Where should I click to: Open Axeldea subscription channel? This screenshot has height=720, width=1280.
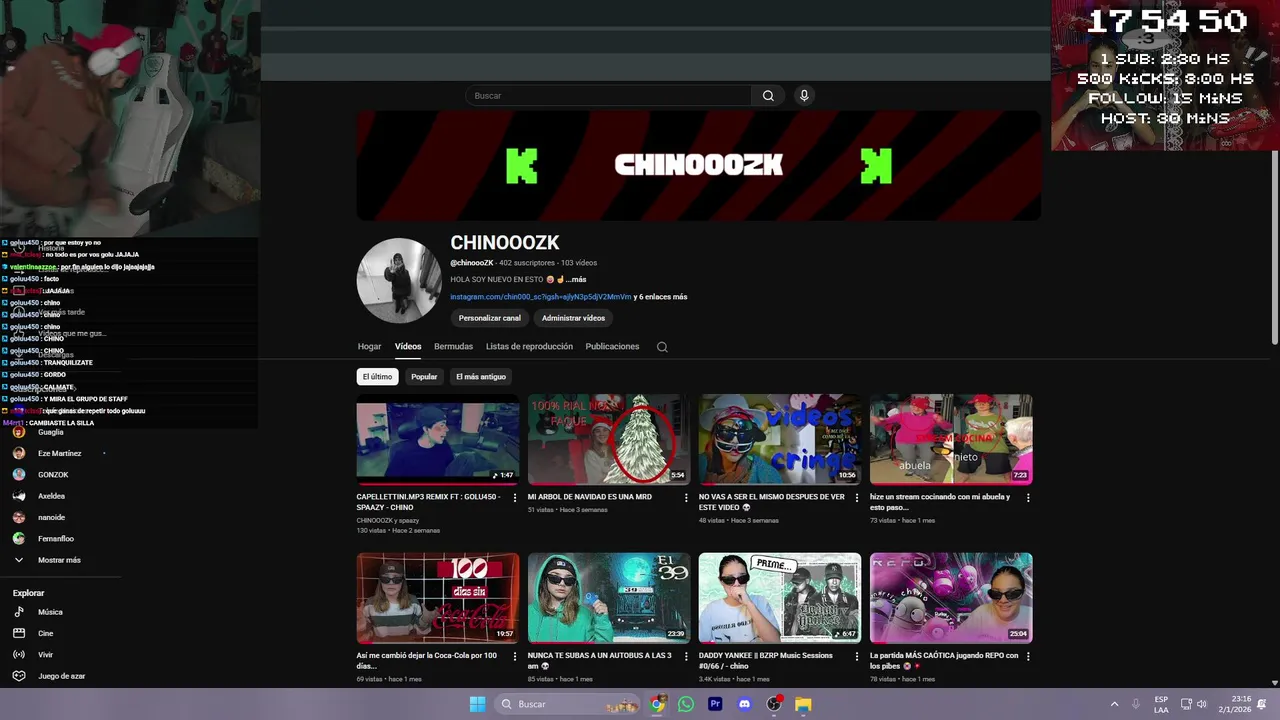pyautogui.click(x=51, y=496)
